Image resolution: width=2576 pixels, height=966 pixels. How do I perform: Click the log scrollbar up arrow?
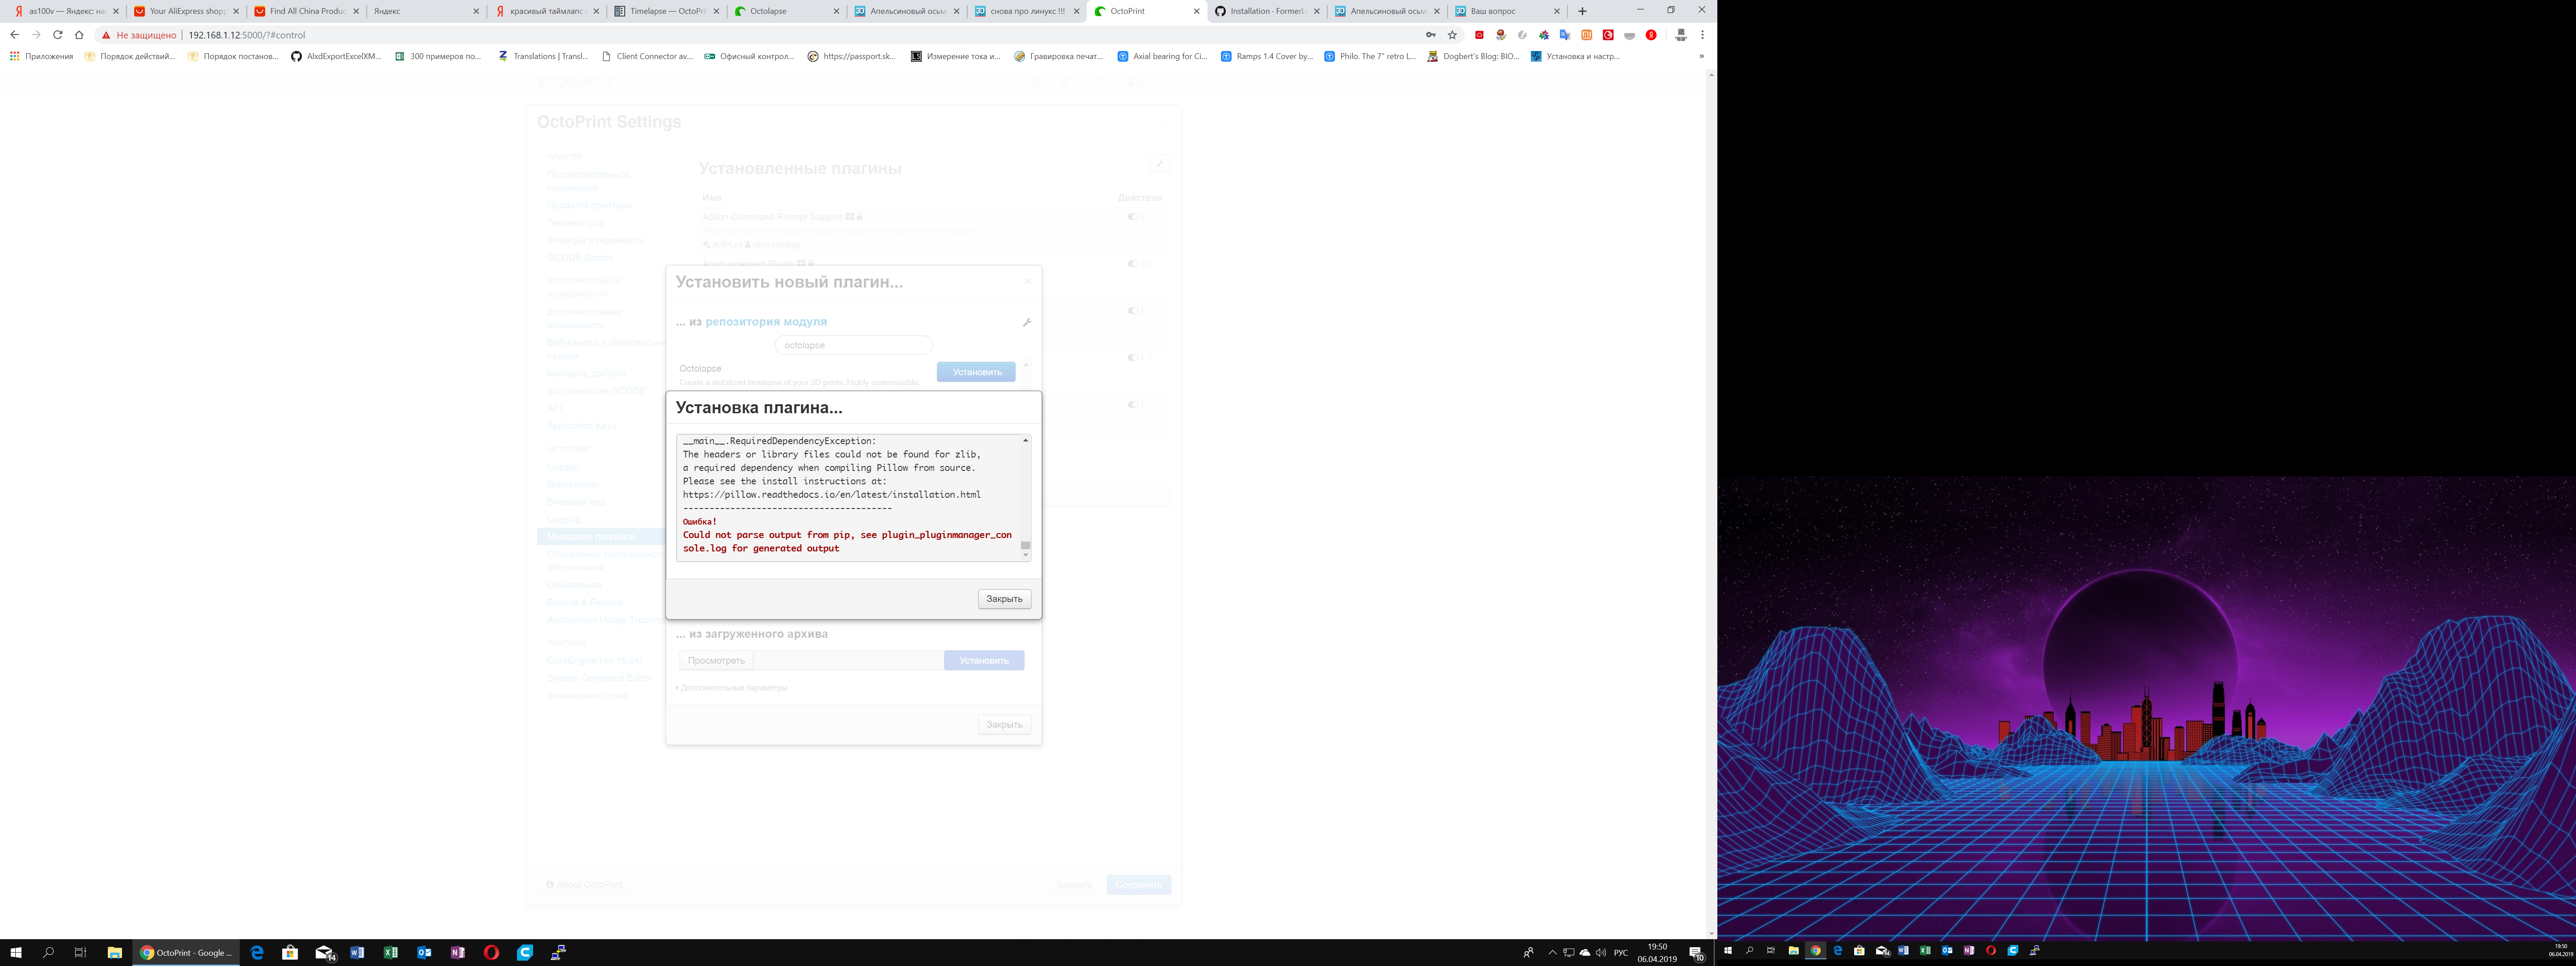point(1025,440)
